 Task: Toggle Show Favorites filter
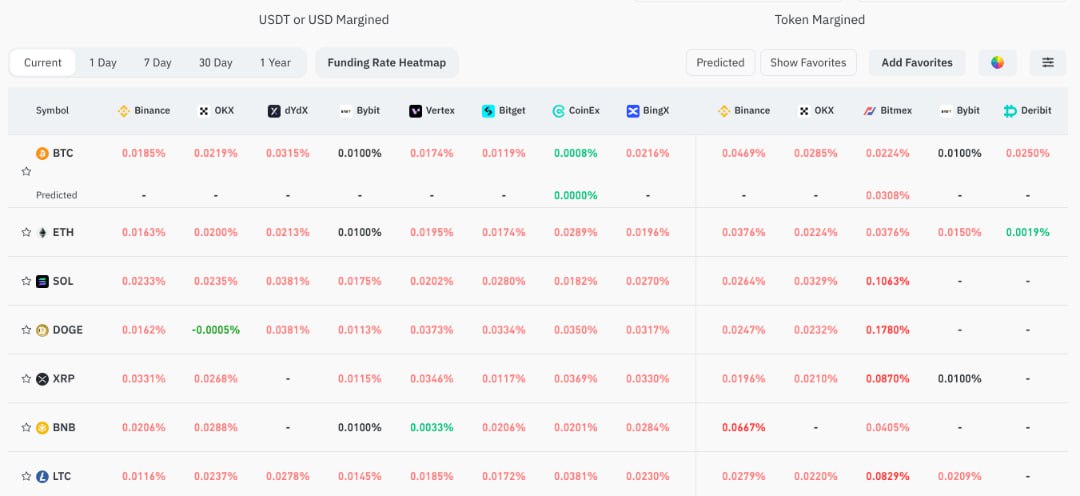pos(808,63)
